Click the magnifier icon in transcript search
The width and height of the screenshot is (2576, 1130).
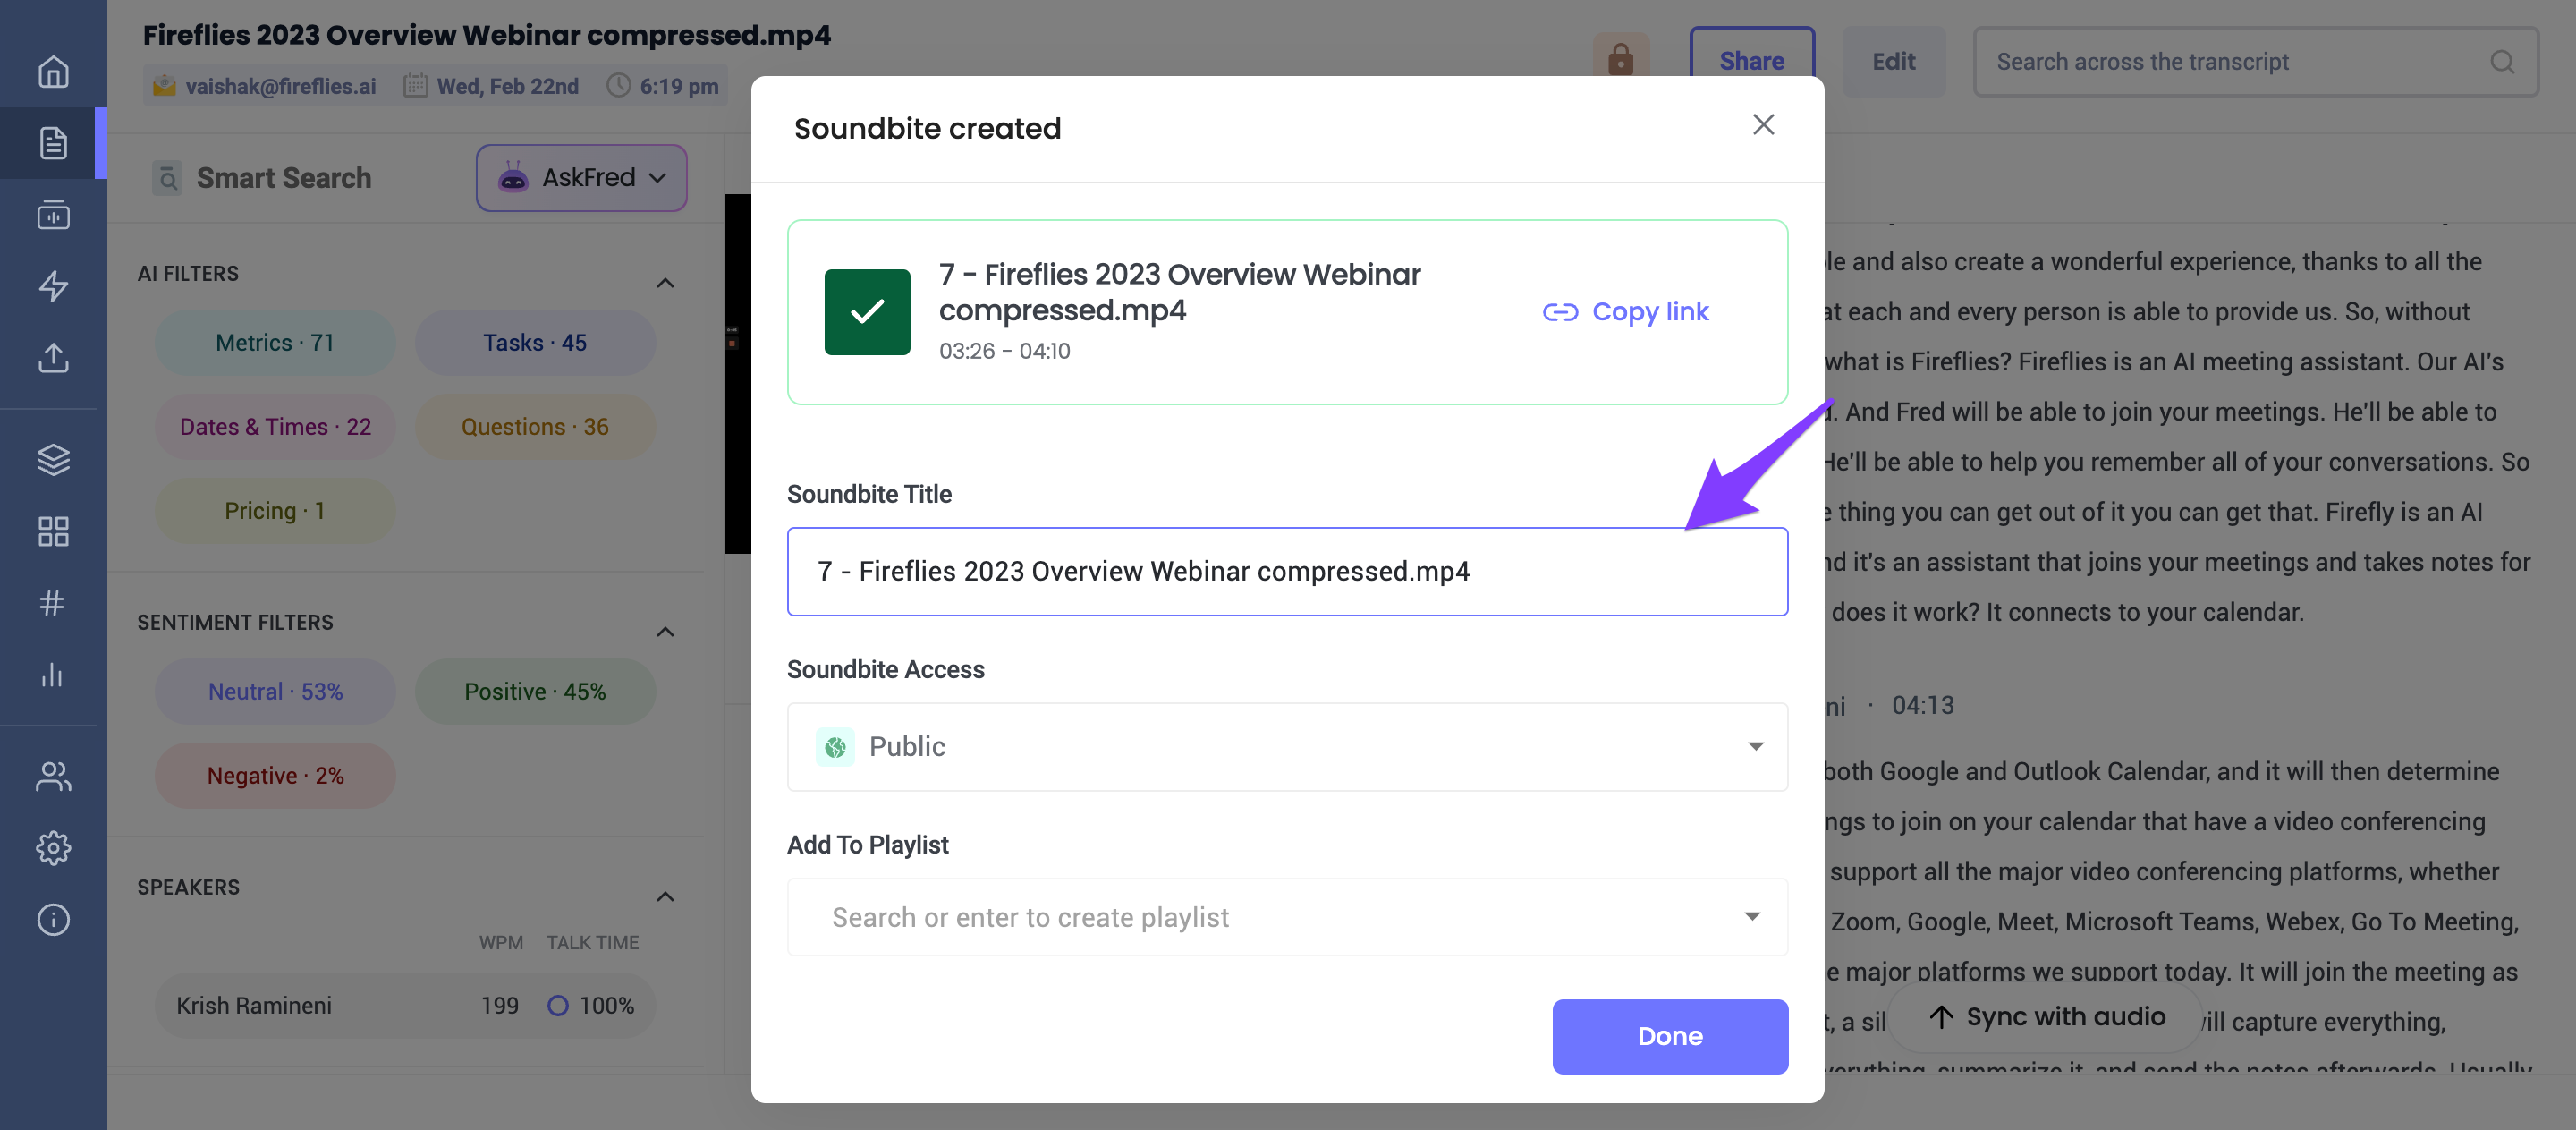point(2502,62)
